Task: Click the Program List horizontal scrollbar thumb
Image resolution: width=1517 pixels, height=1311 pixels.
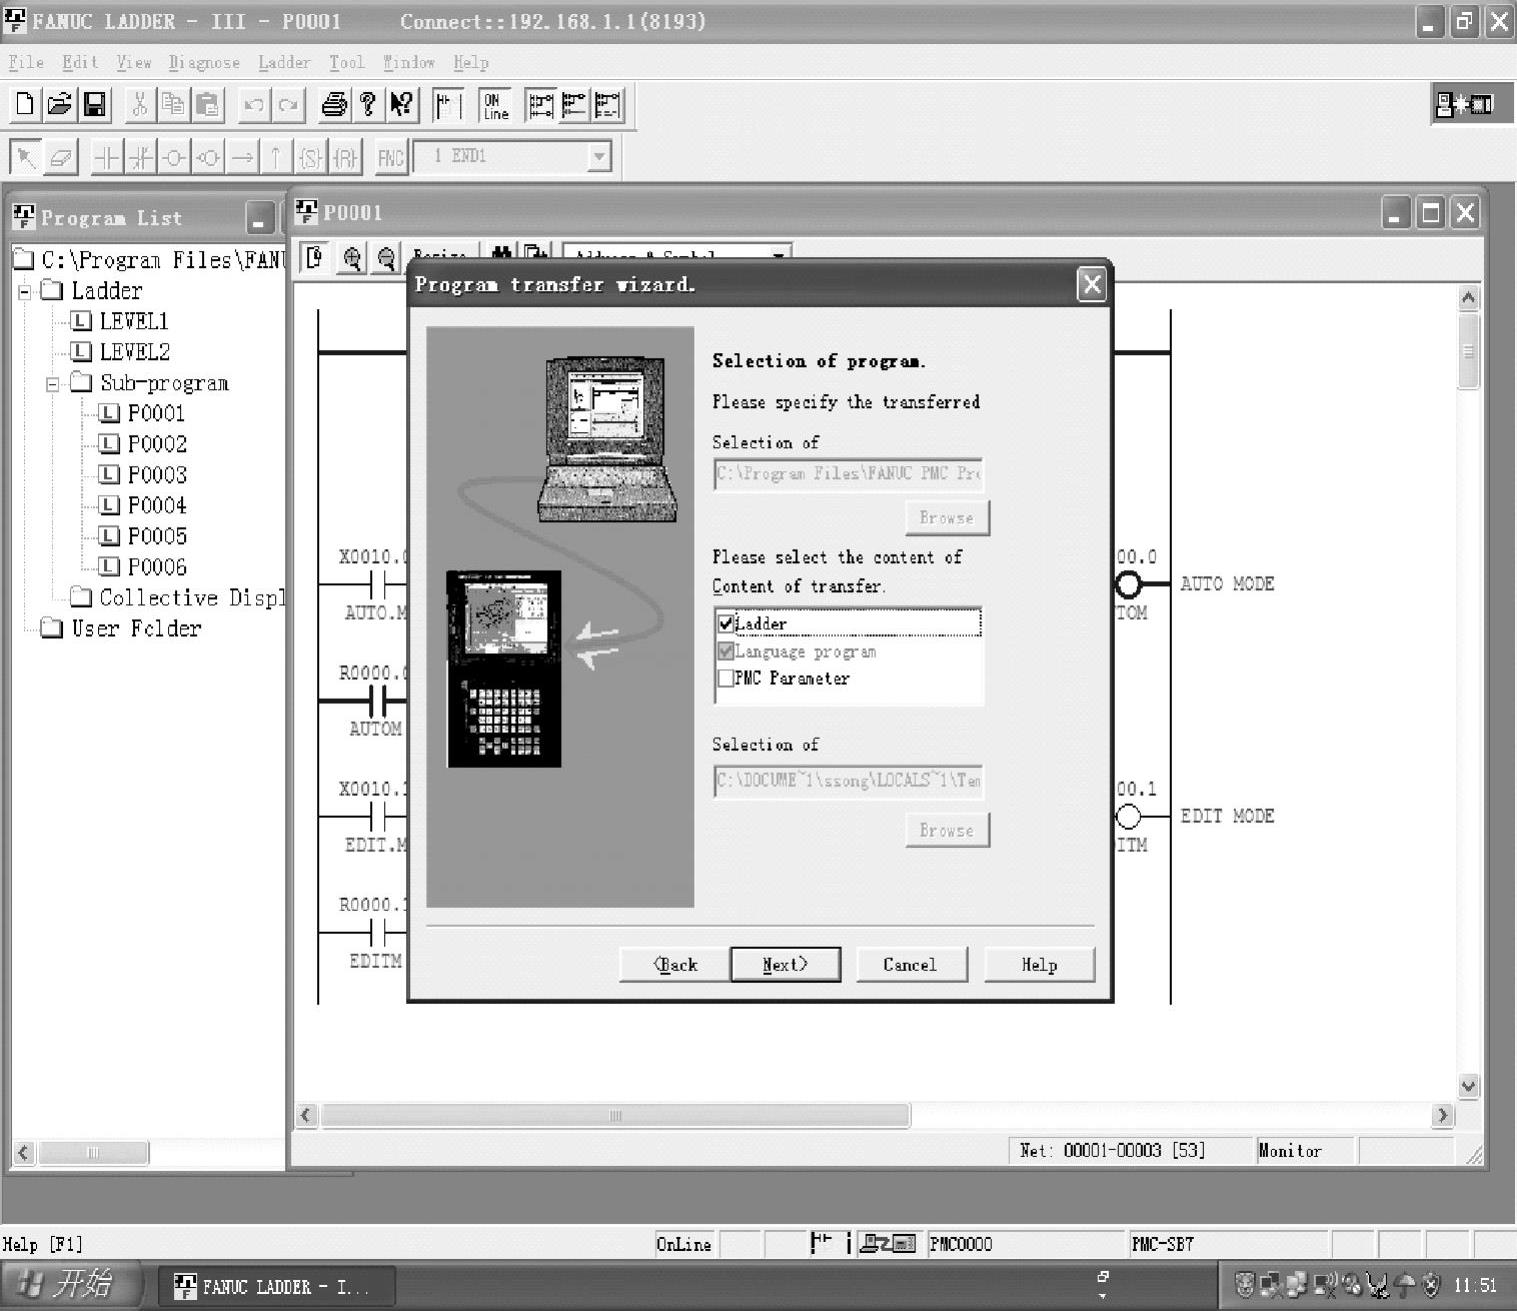Action: point(93,1153)
